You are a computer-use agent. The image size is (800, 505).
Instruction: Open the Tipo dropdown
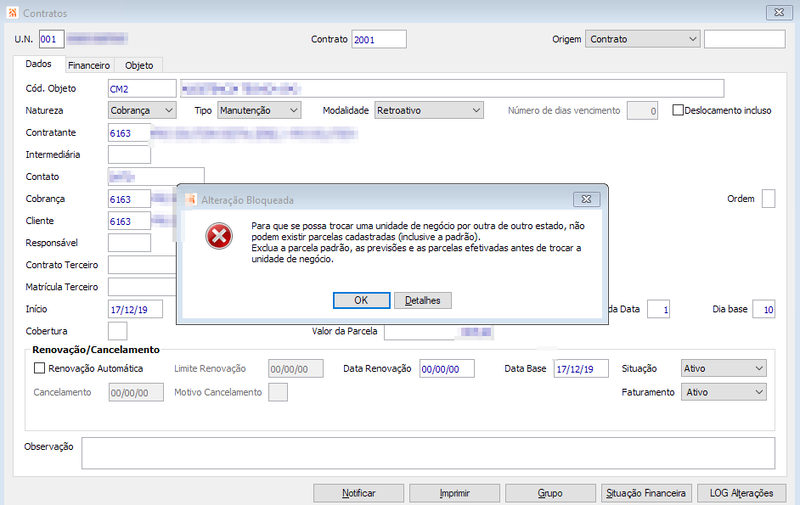(x=259, y=110)
